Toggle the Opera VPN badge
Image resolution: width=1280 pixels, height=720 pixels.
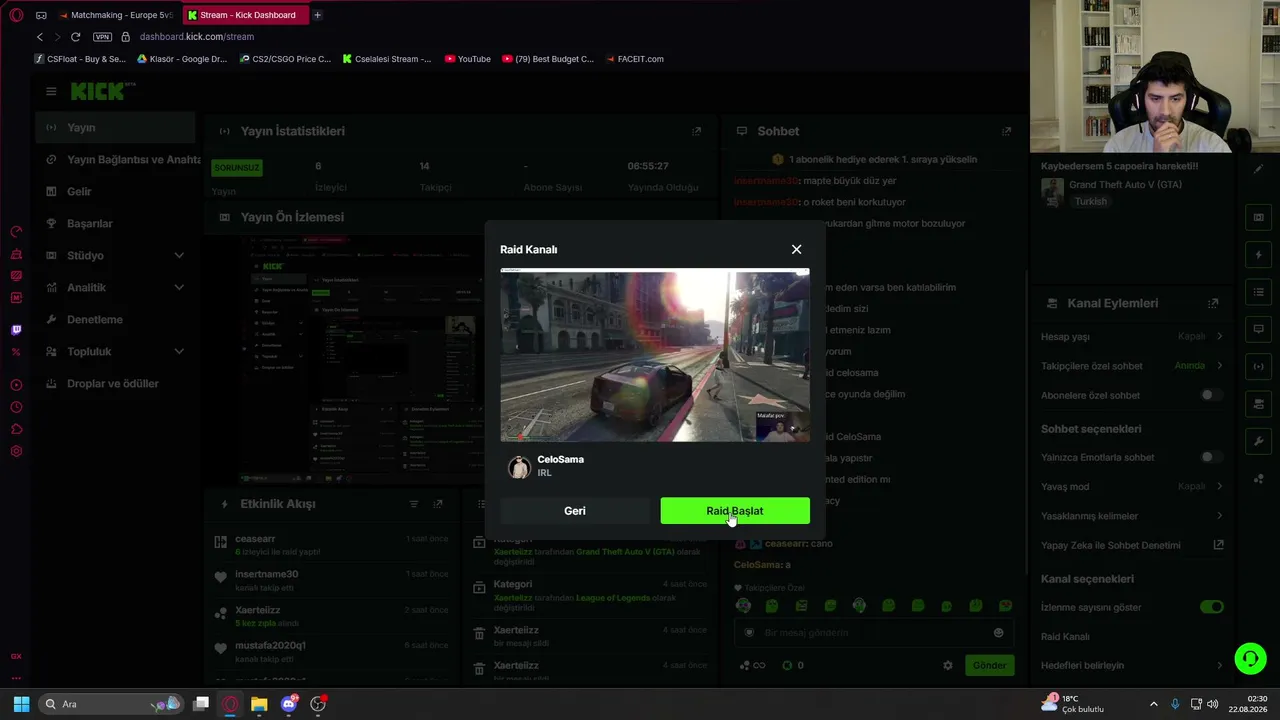coord(102,37)
